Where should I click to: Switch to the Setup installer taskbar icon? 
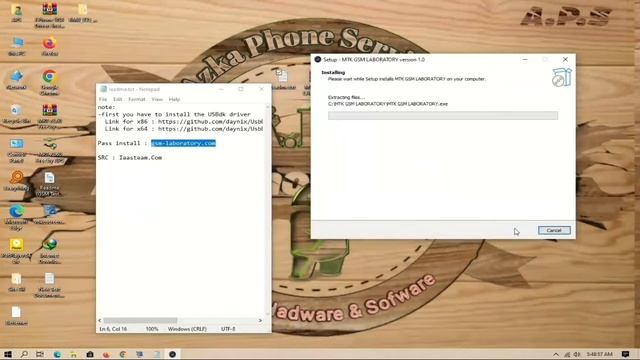(173, 354)
